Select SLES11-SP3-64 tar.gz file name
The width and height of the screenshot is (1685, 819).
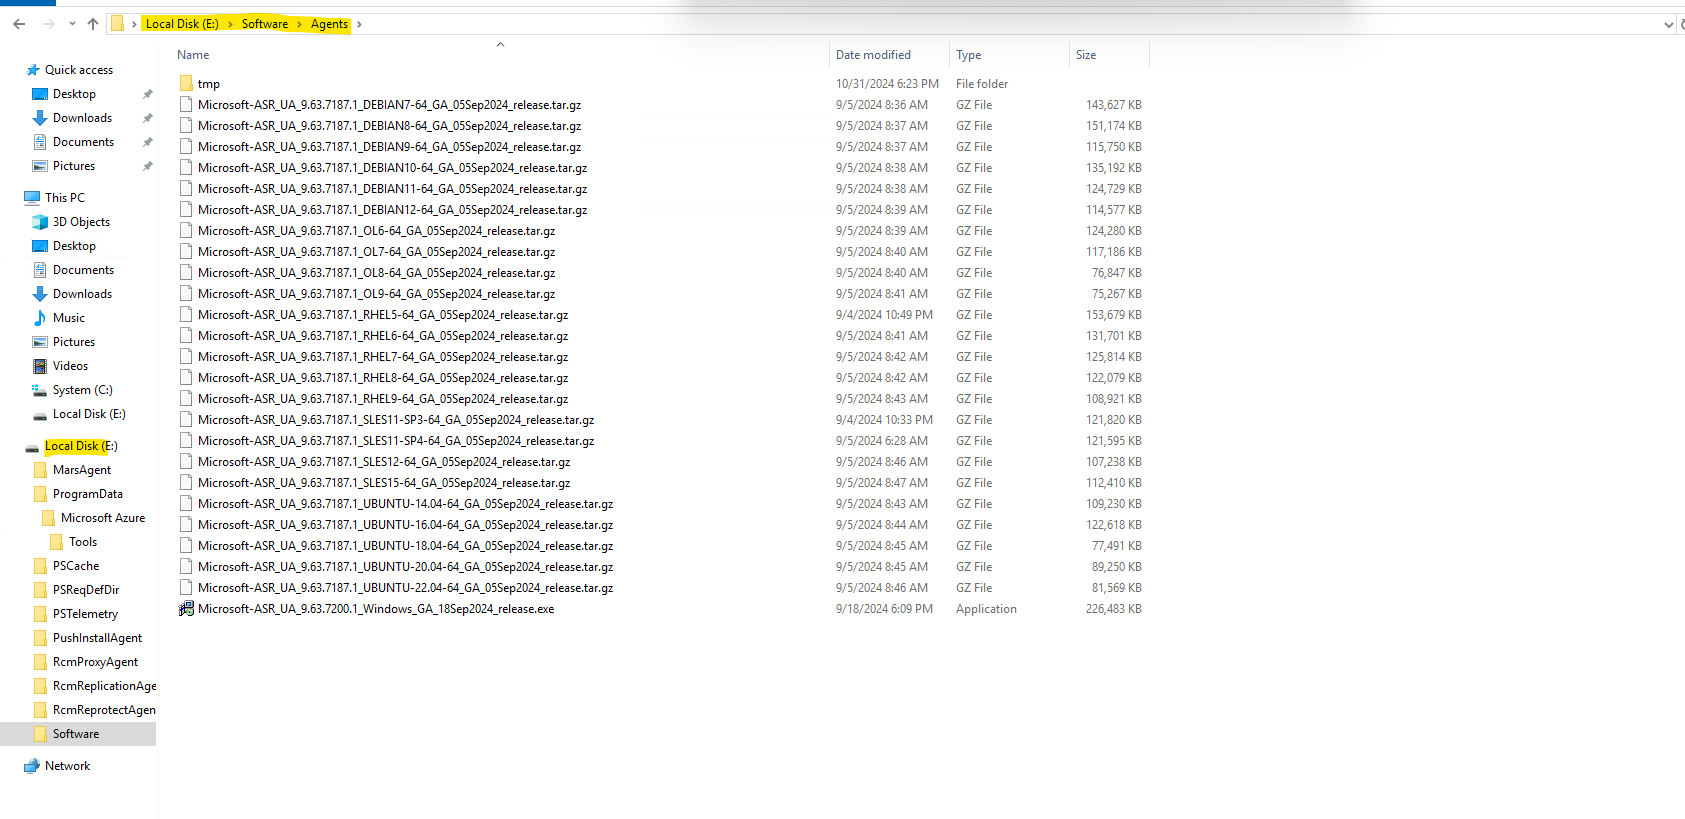click(x=396, y=420)
